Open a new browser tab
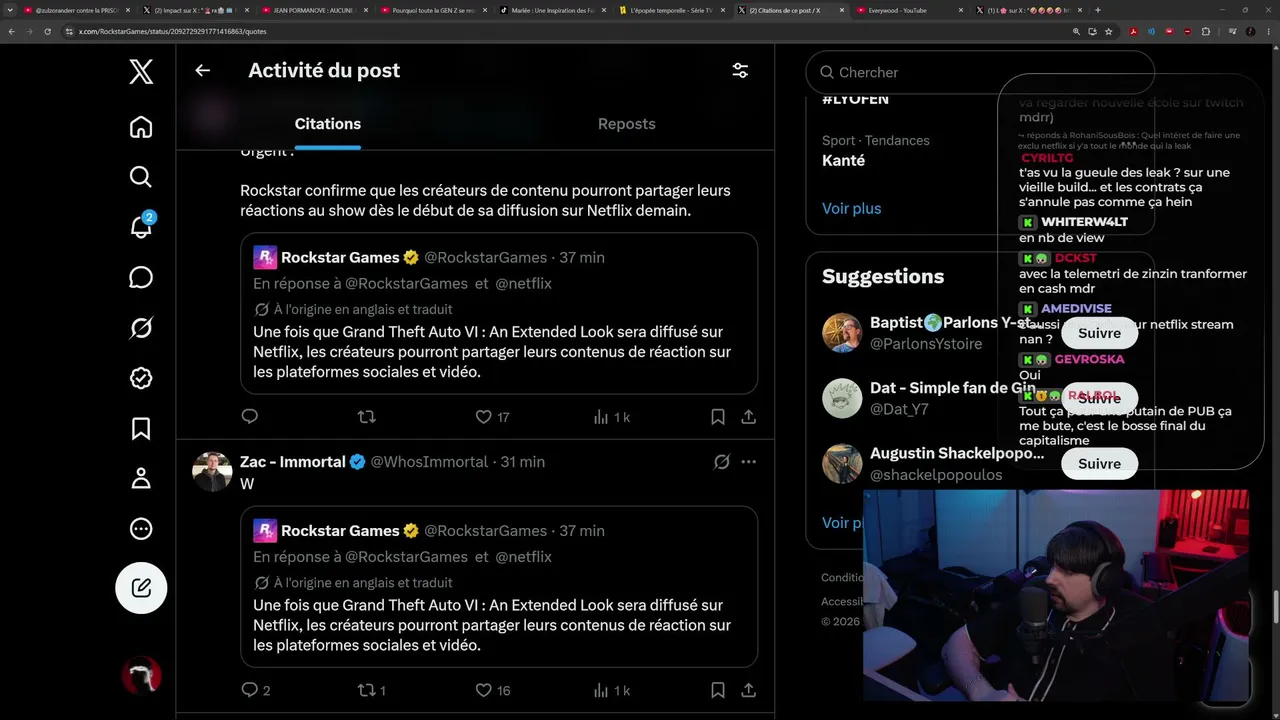 1098,10
